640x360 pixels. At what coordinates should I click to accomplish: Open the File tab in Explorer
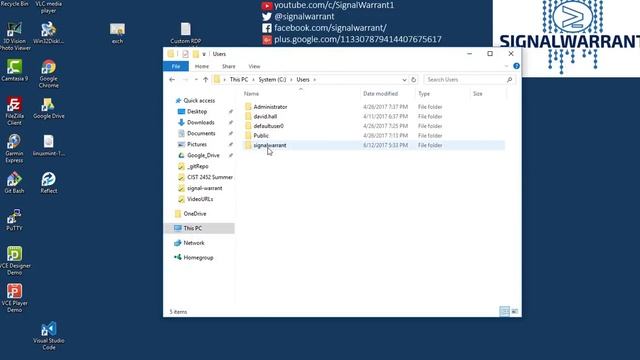(176, 66)
